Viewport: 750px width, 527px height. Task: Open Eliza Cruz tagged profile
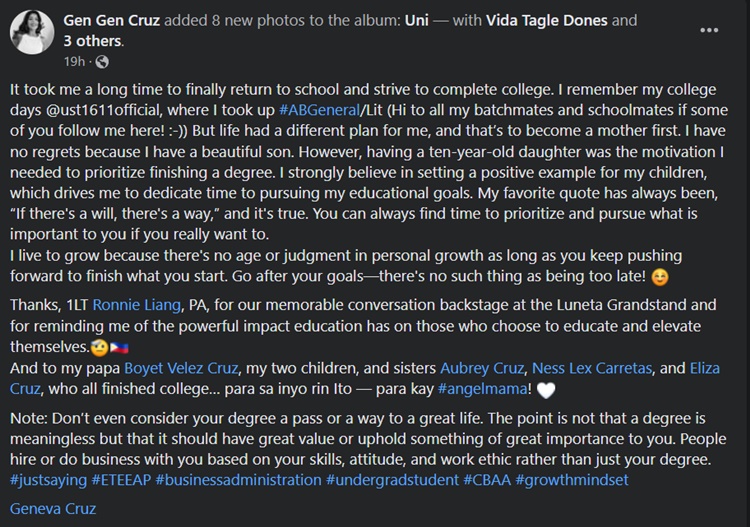point(705,368)
